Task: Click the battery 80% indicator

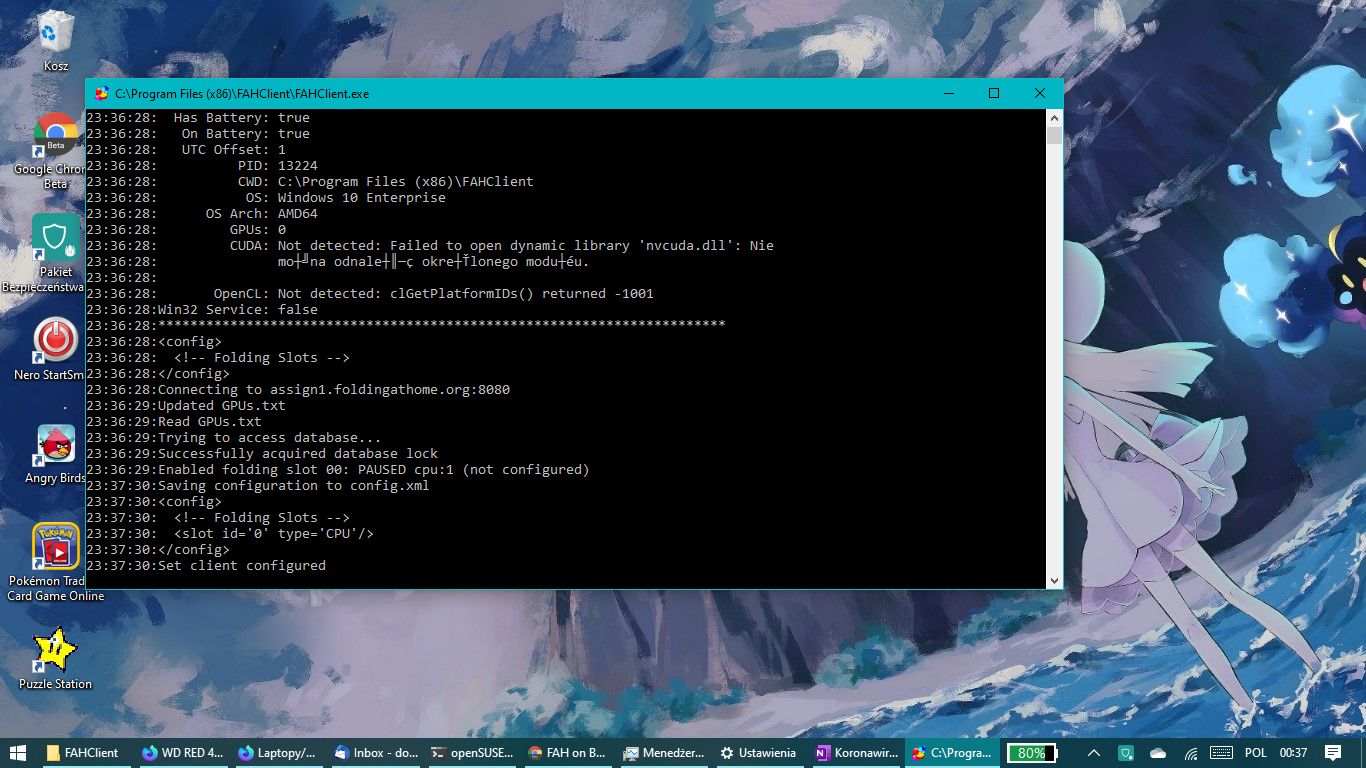Action: point(1032,753)
